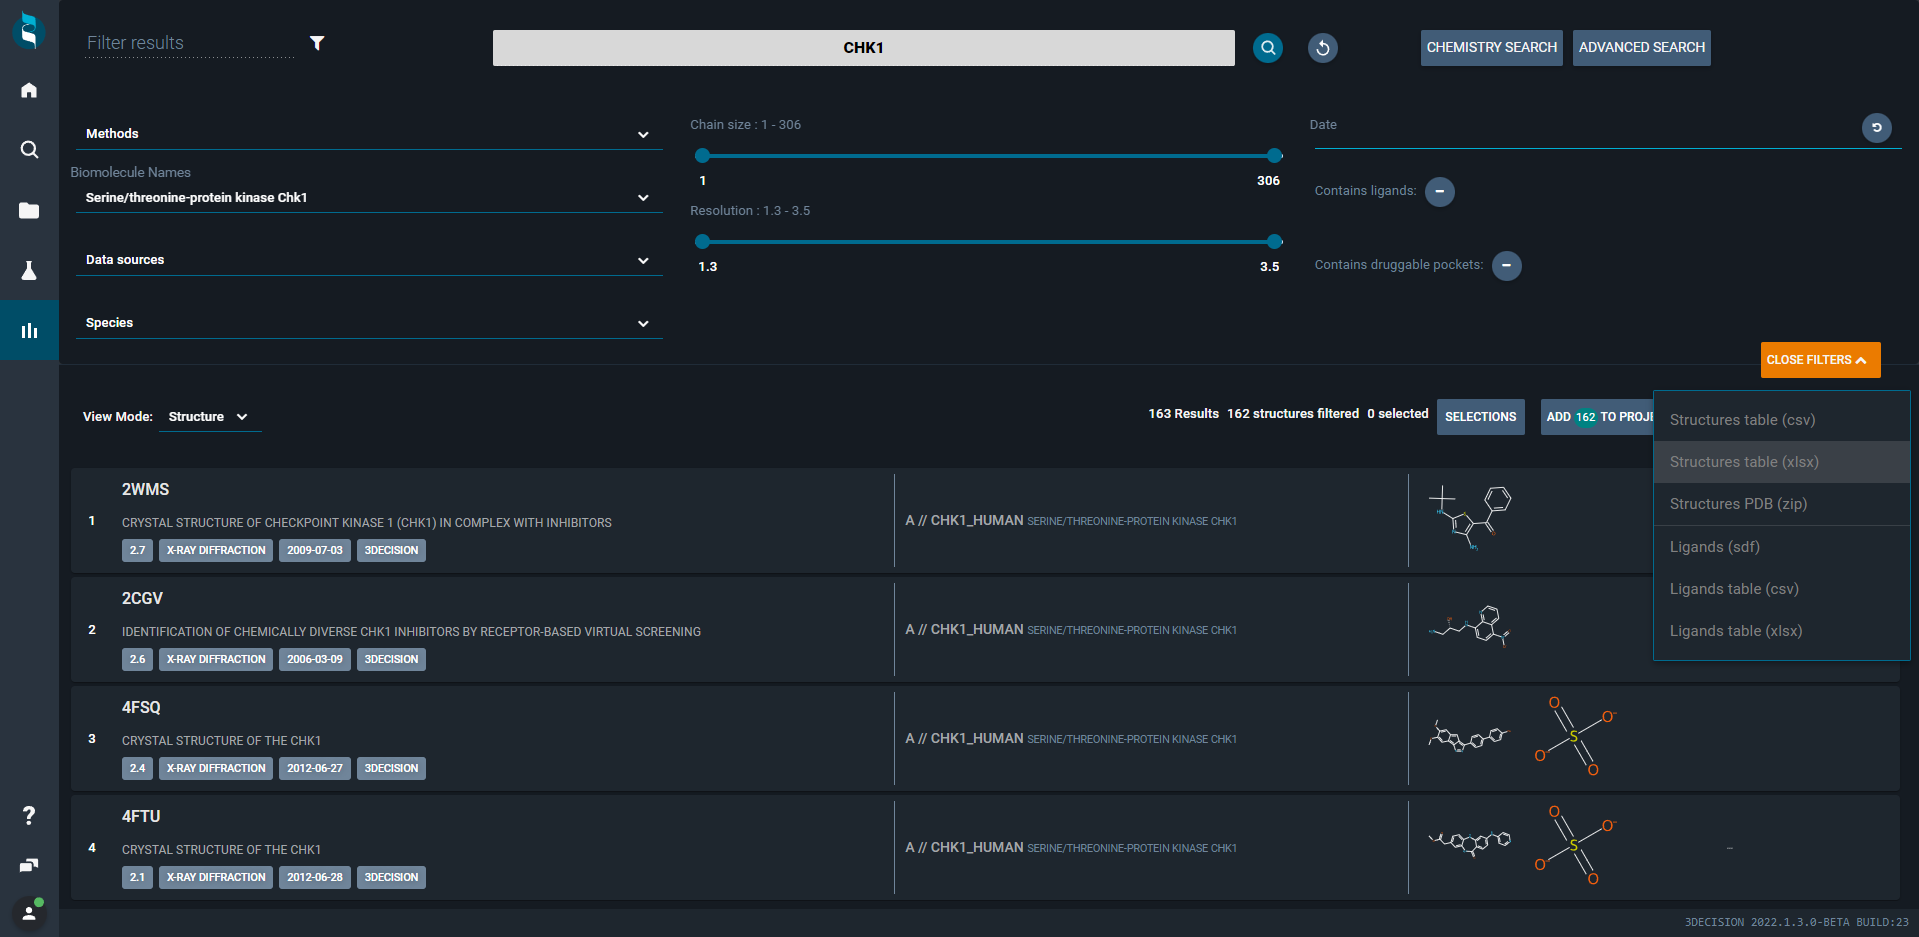Reset the search with circular arrow
The image size is (1919, 937).
[1323, 47]
